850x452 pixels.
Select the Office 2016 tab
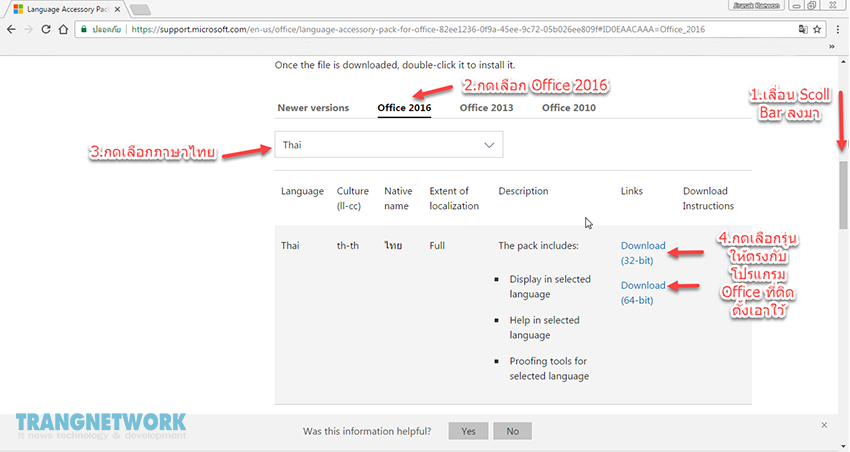[404, 107]
